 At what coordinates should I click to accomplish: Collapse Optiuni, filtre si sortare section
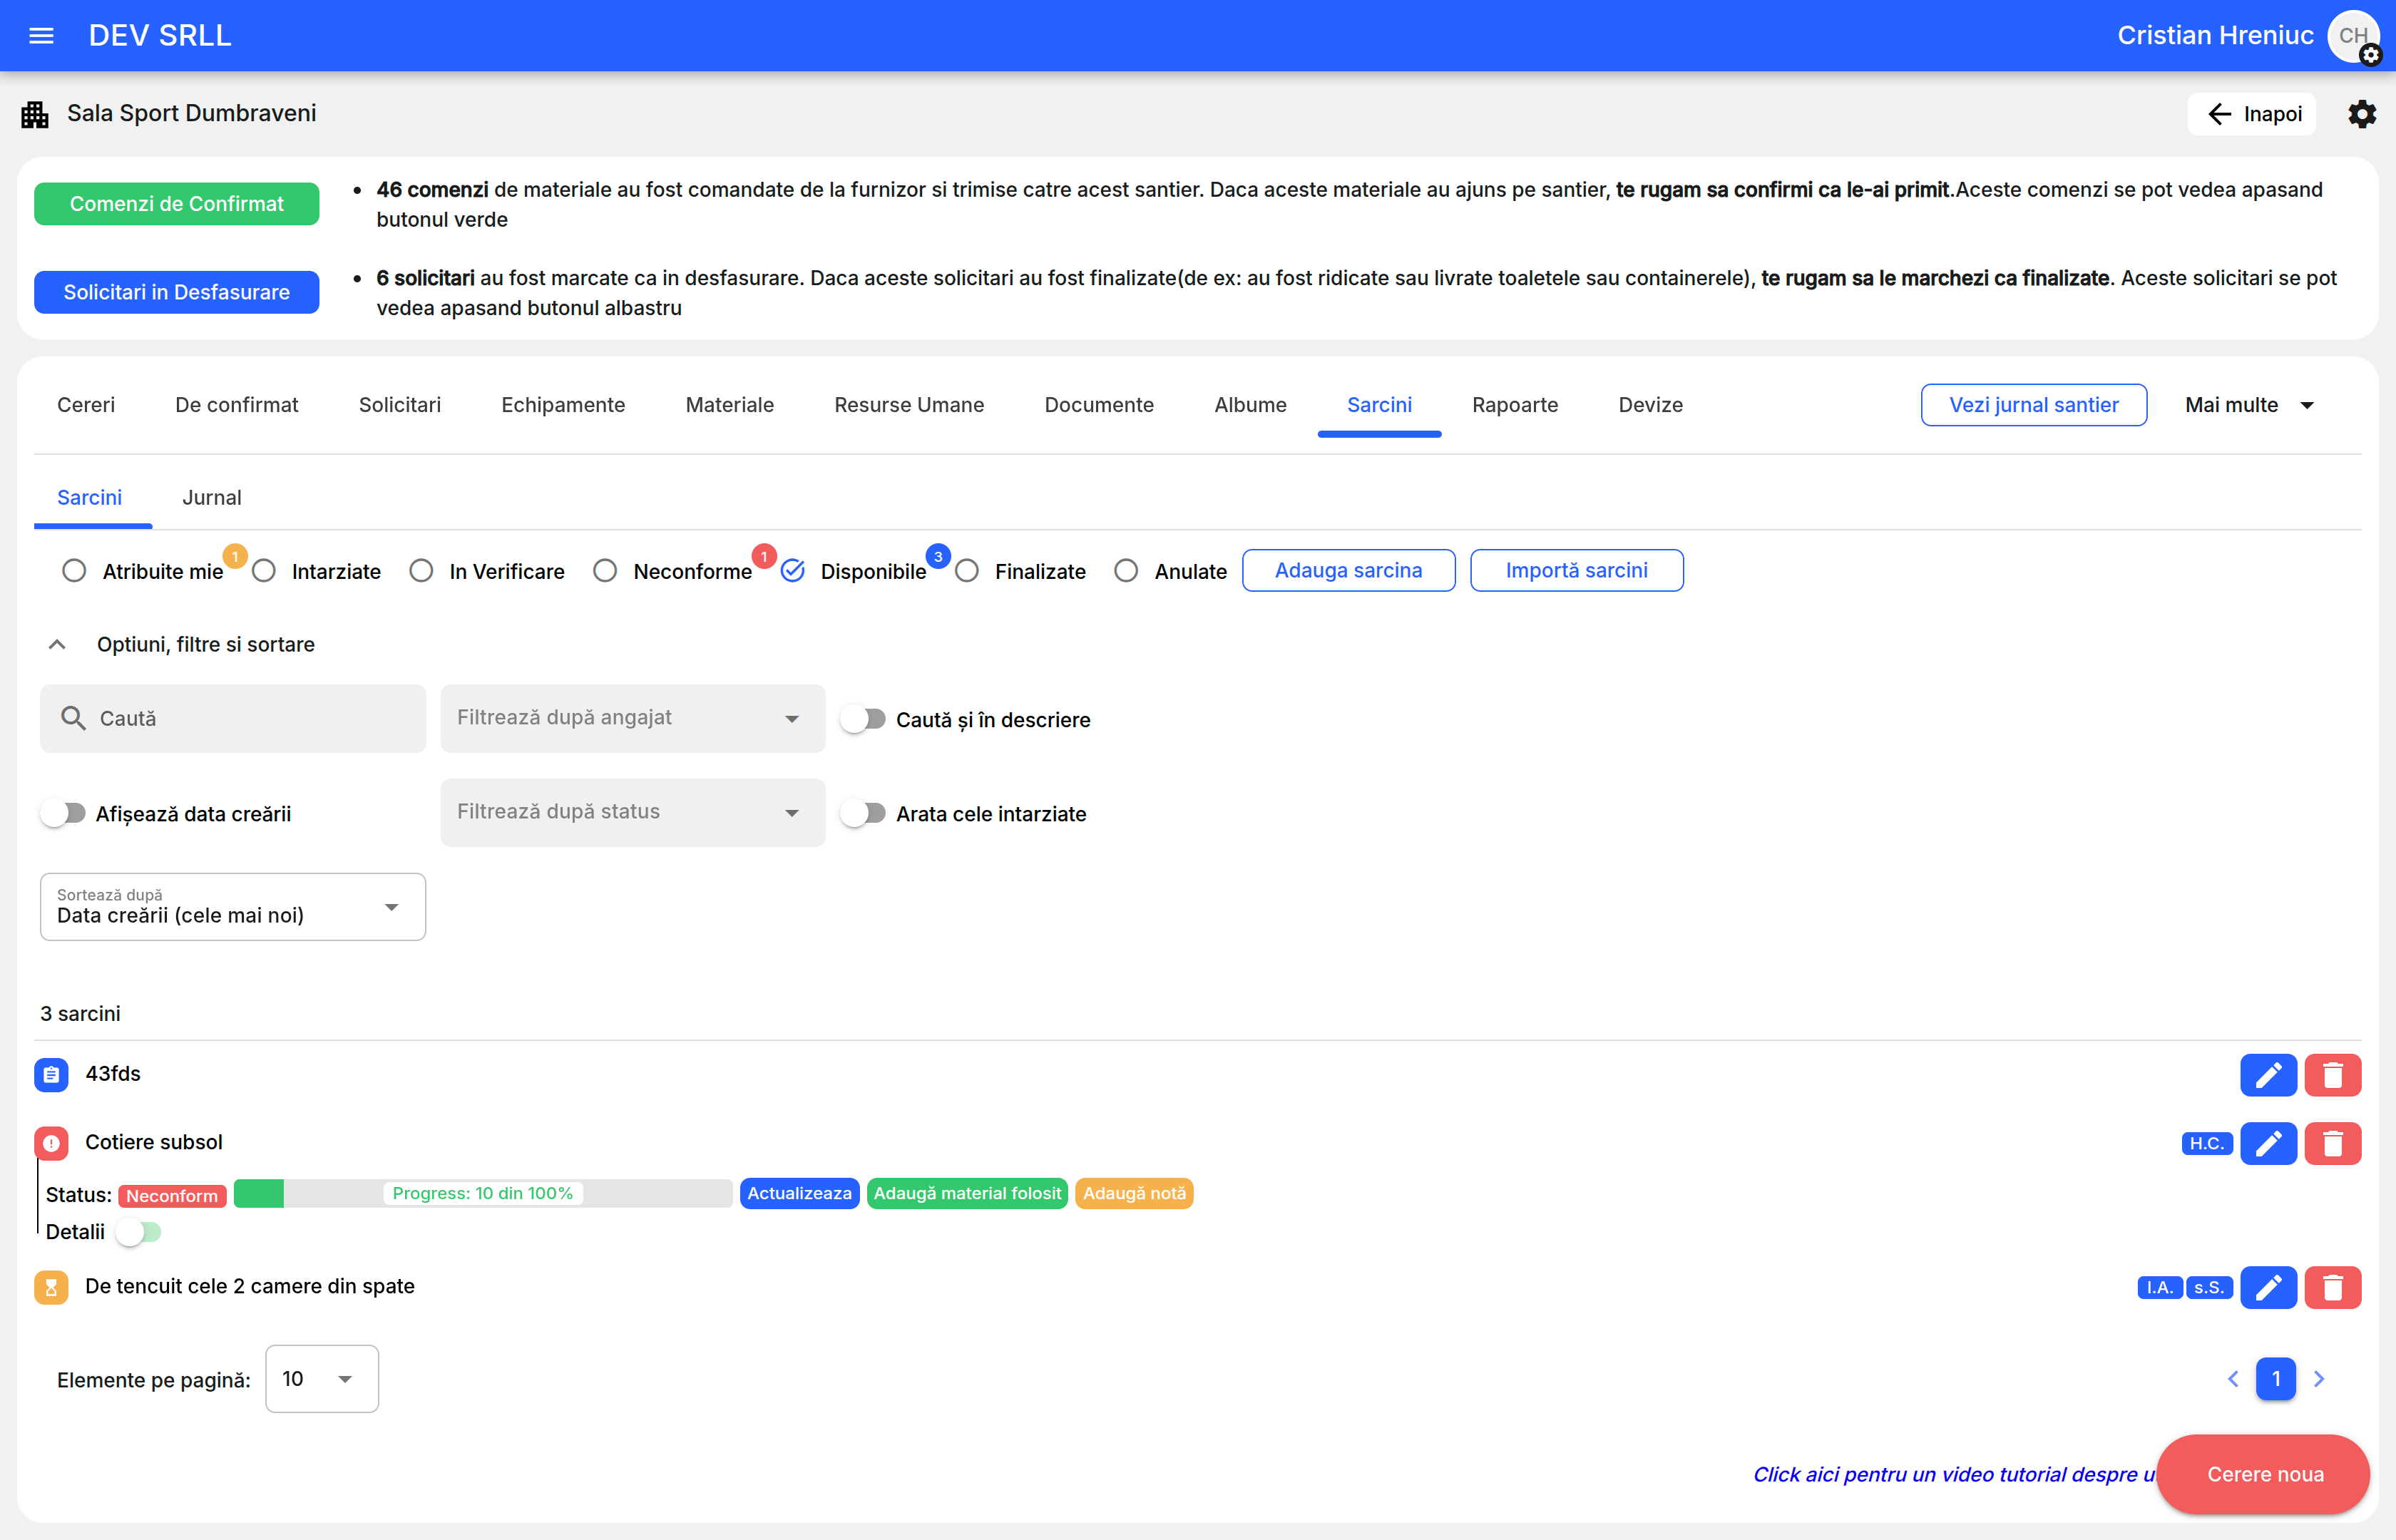coord(57,645)
